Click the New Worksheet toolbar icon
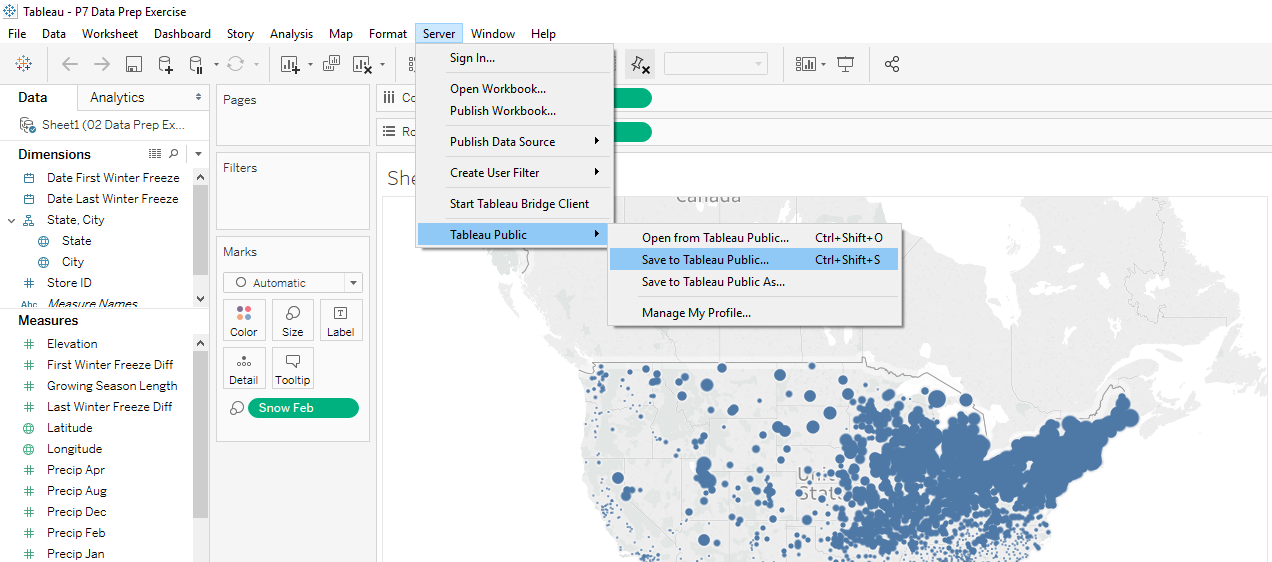The image size is (1272, 562). pyautogui.click(x=290, y=64)
